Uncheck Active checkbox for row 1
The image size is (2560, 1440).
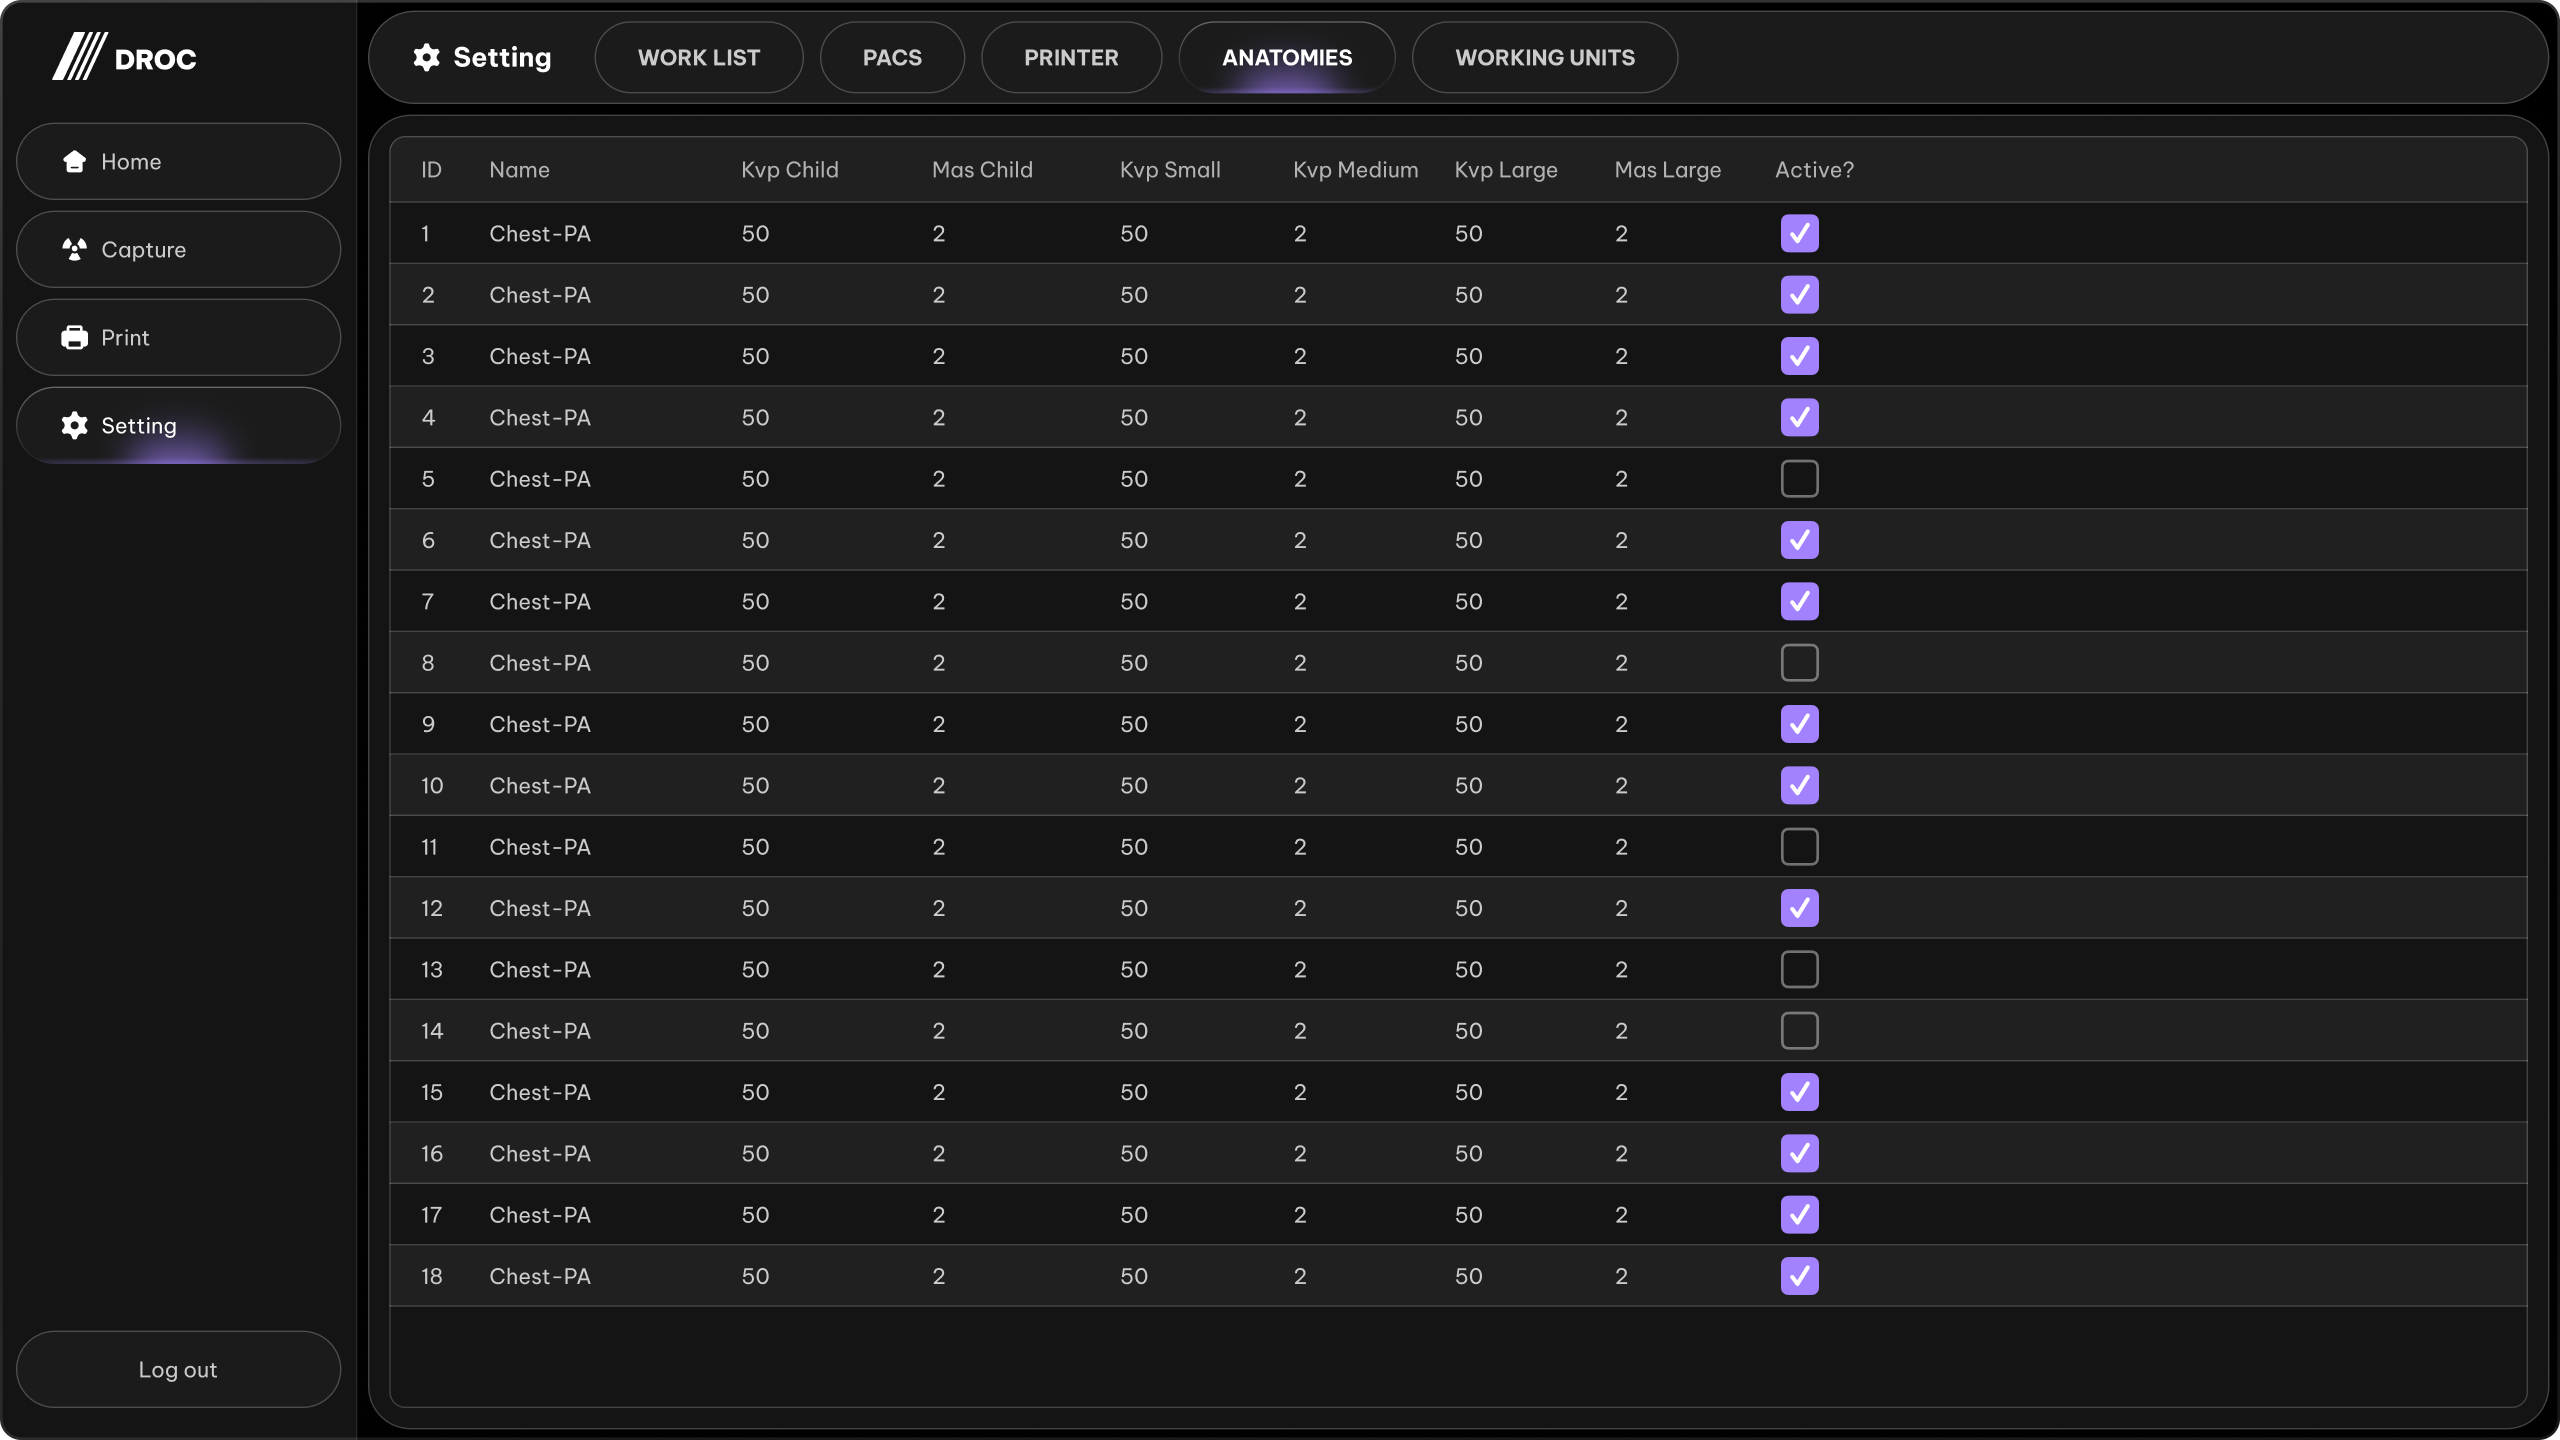(x=1799, y=234)
